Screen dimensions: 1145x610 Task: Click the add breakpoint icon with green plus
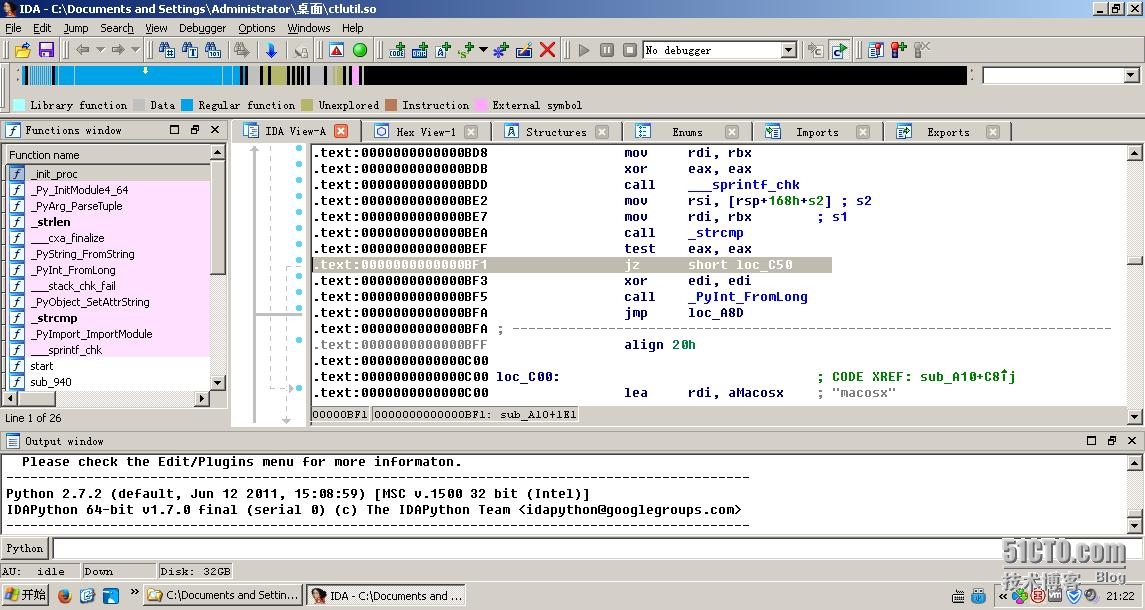[x=899, y=50]
